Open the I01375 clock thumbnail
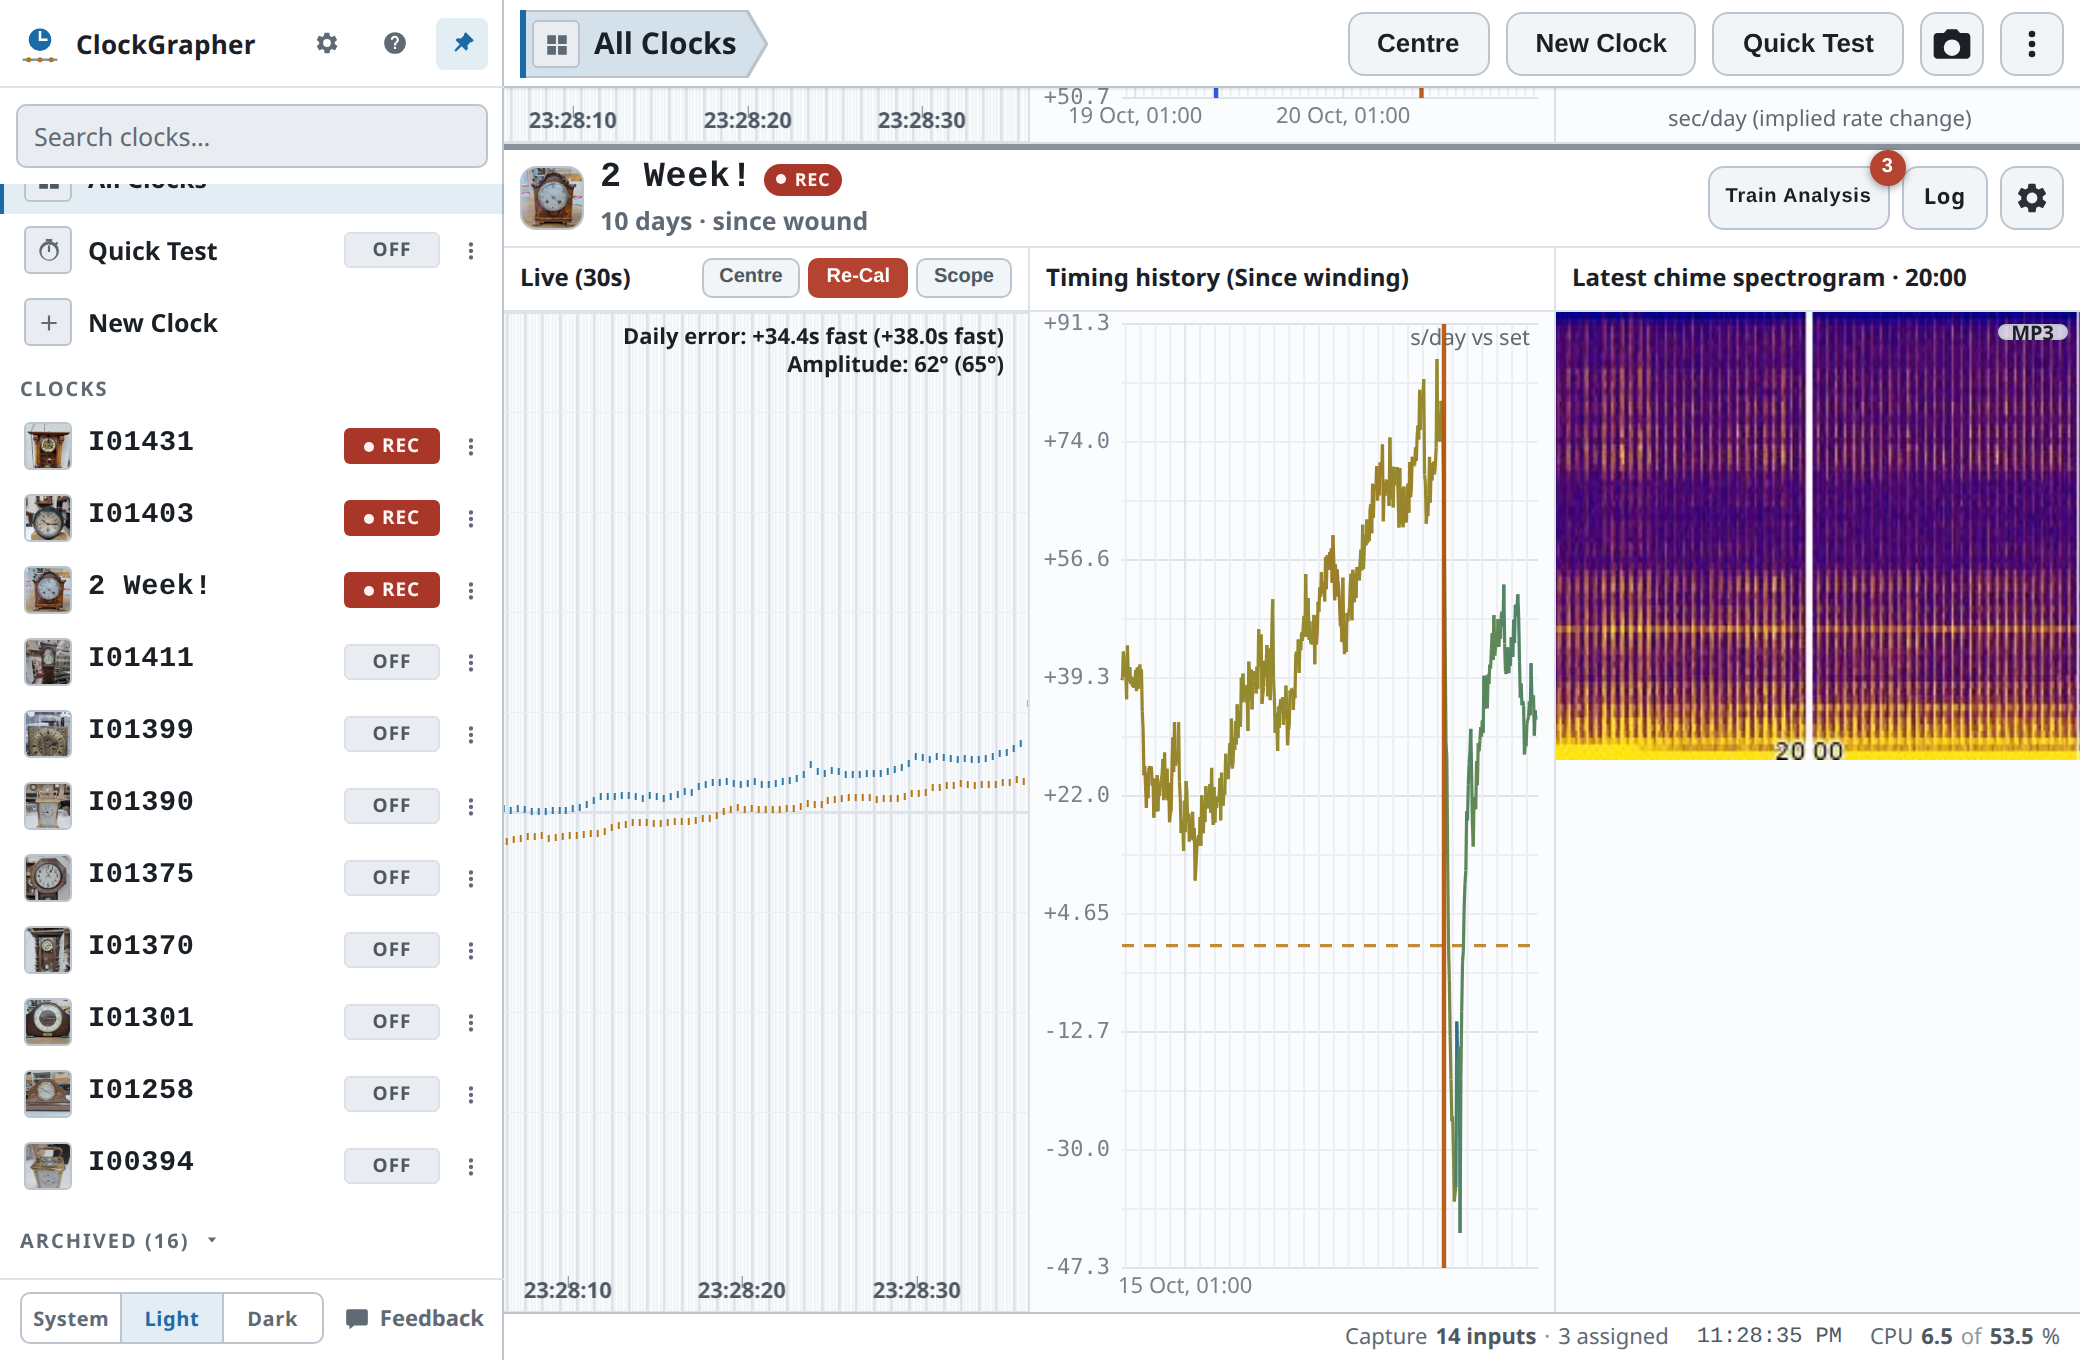The image size is (2080, 1360). pos(48,878)
